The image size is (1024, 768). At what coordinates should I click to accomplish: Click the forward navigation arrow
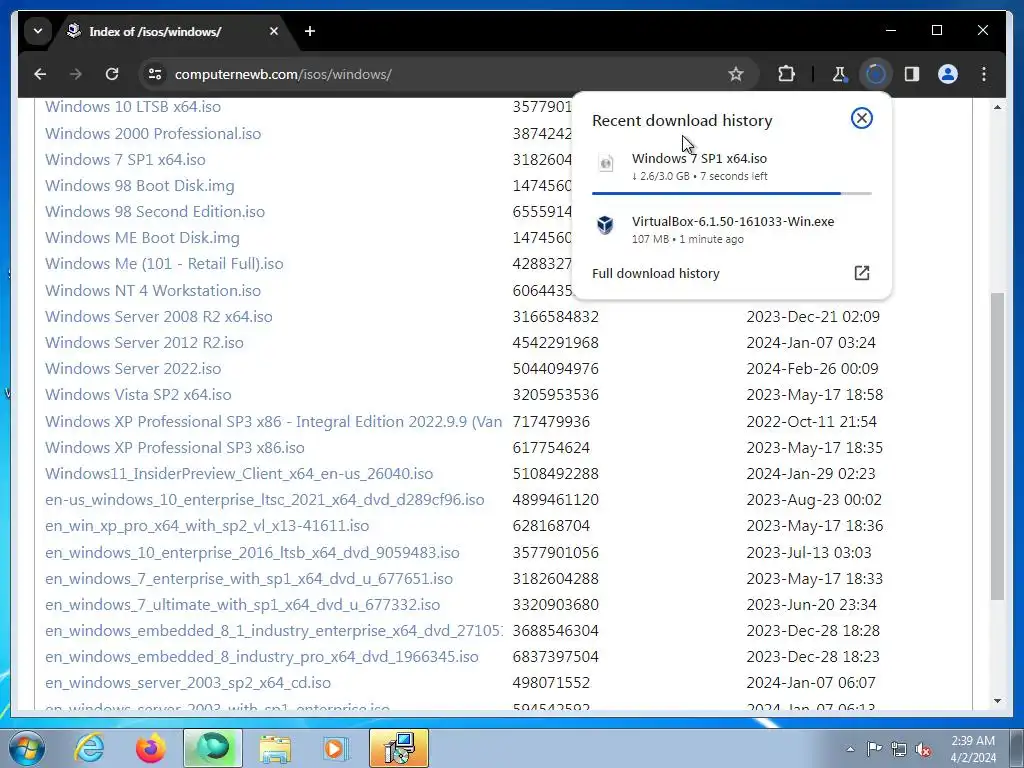pyautogui.click(x=76, y=74)
